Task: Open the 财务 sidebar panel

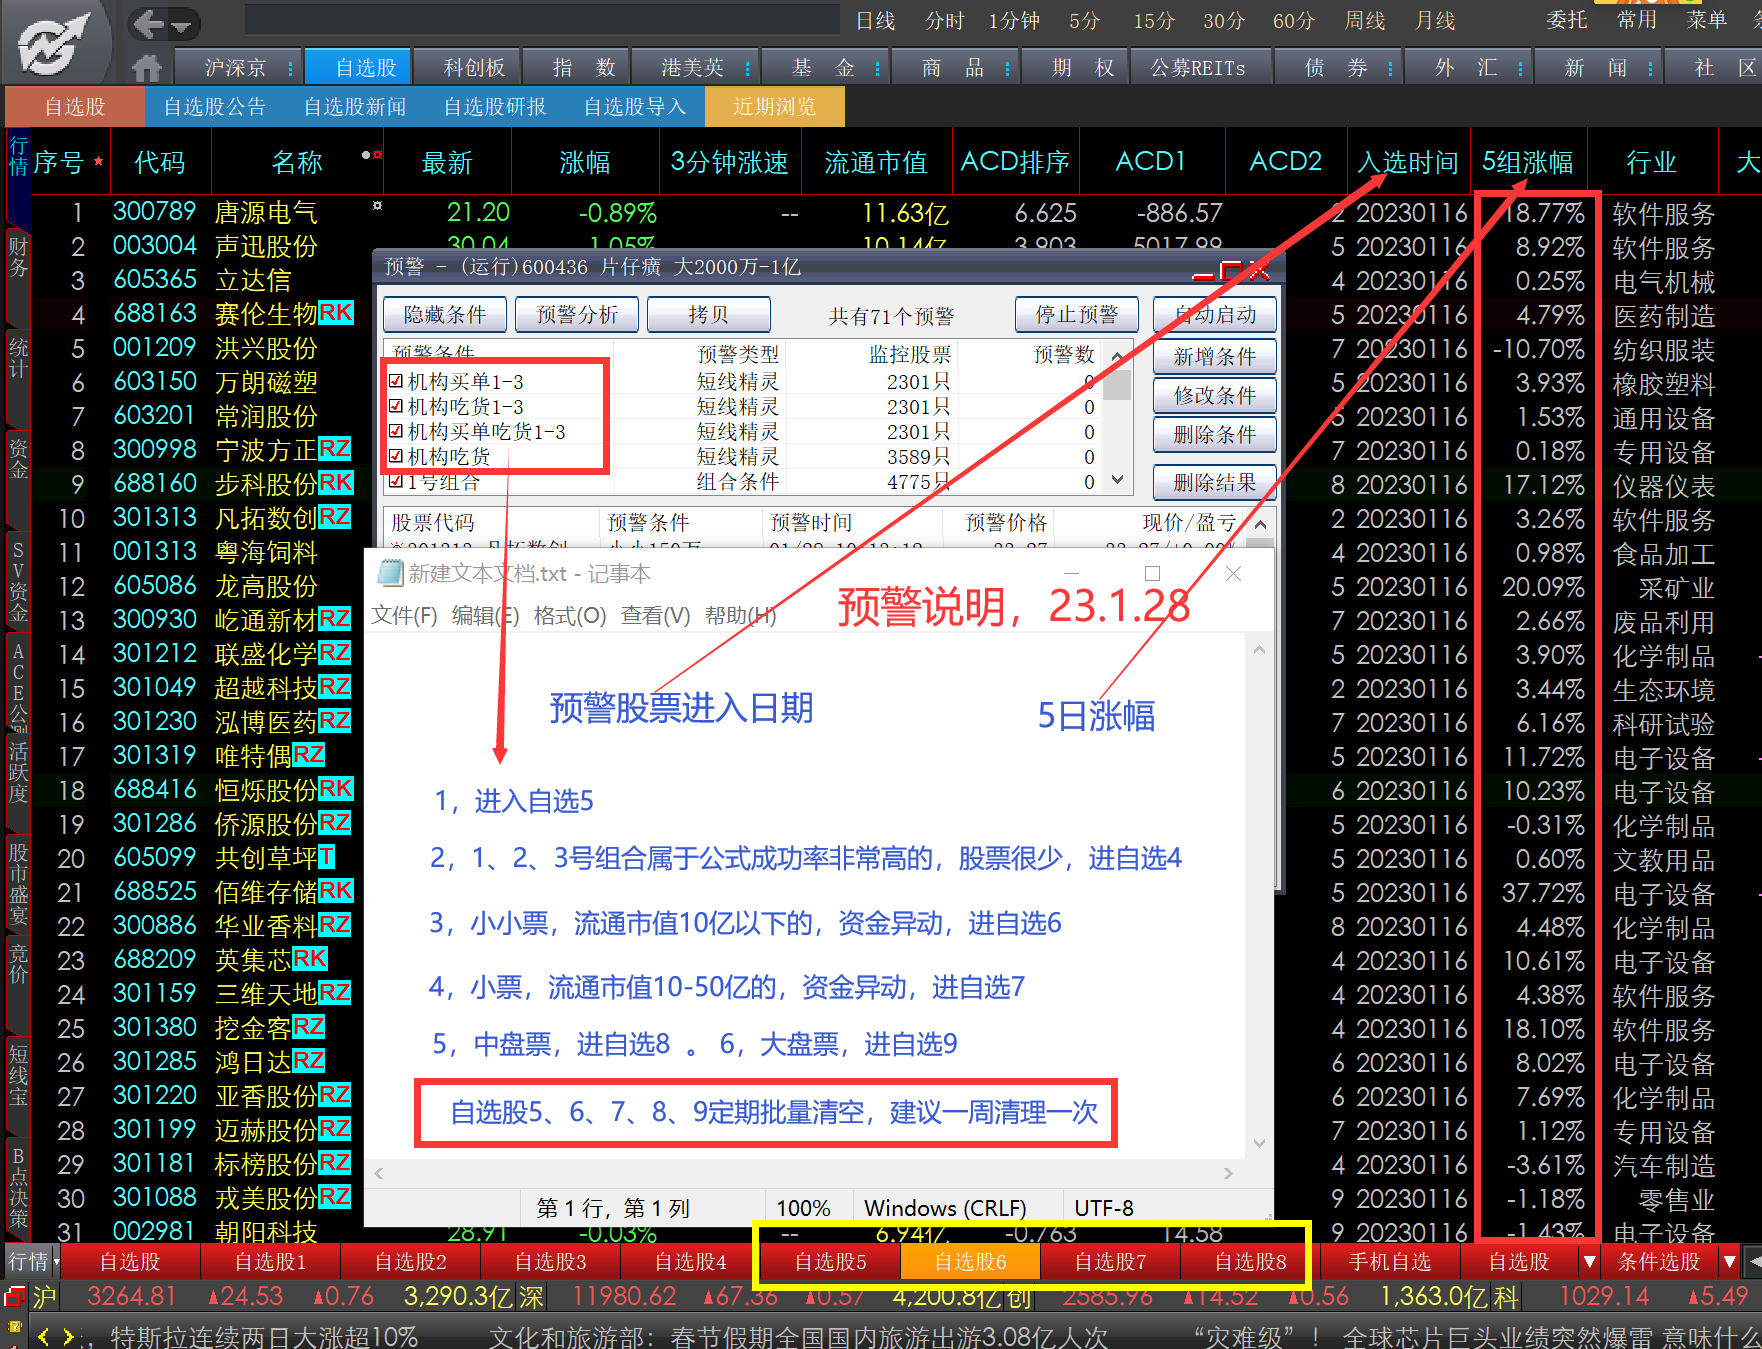Action: coord(18,257)
